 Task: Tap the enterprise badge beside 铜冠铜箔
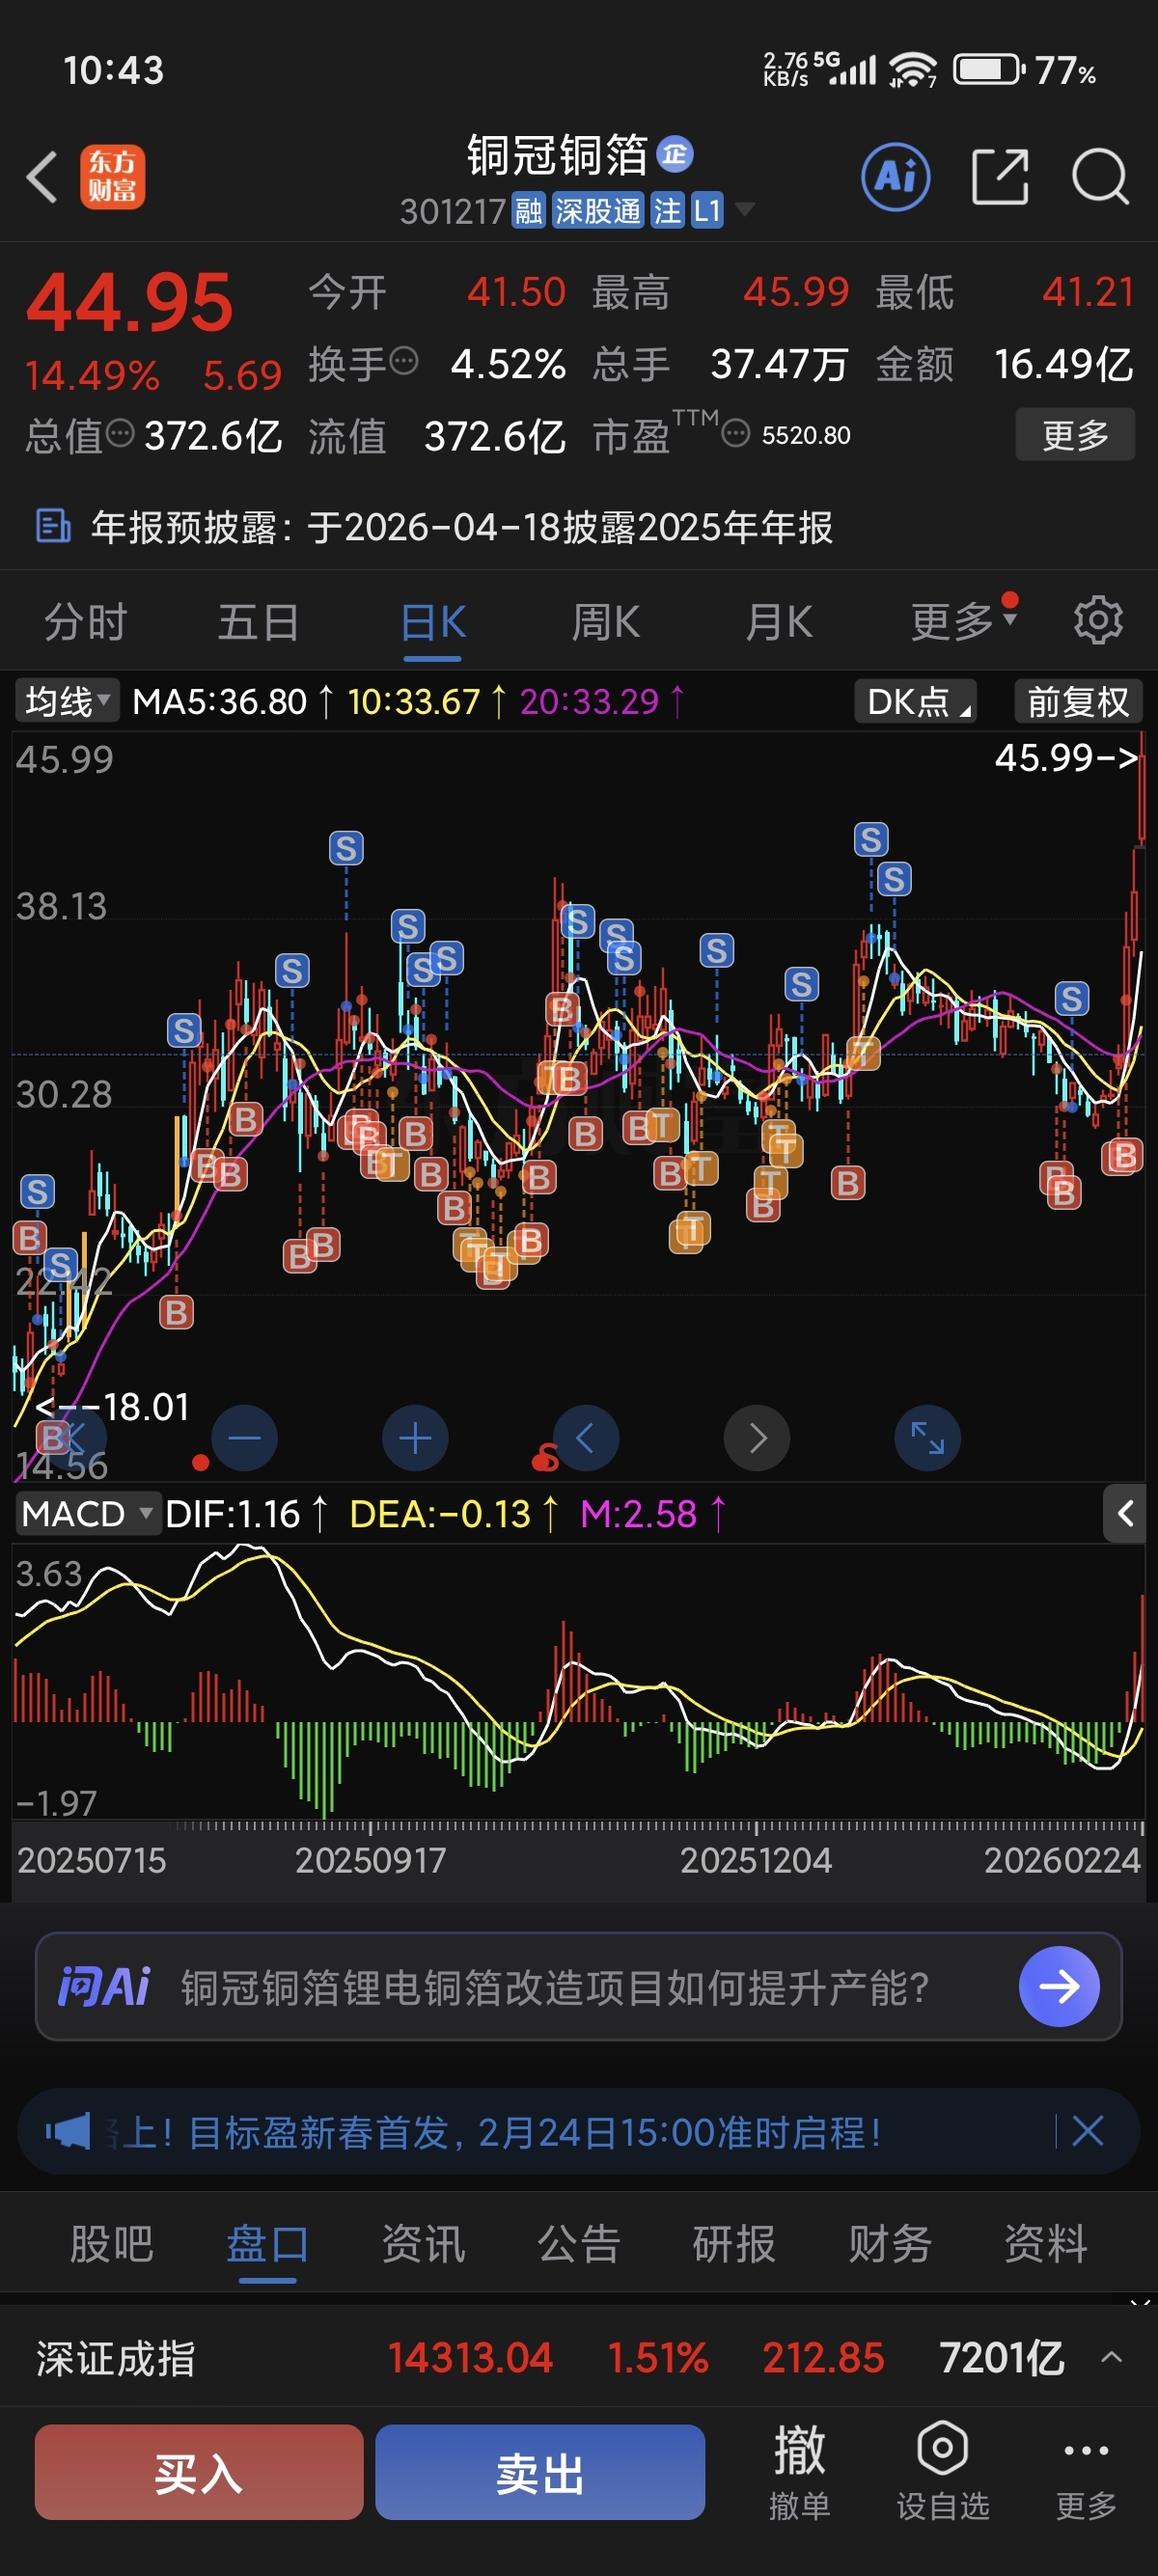pyautogui.click(x=675, y=154)
